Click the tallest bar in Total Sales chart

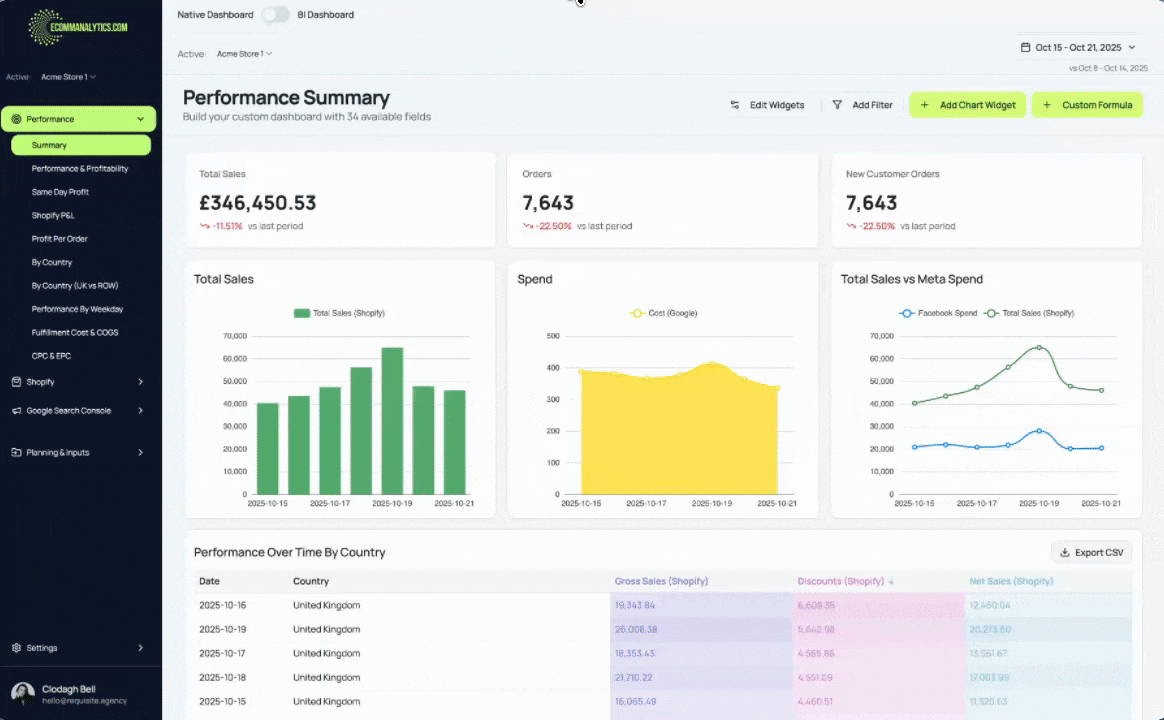[x=392, y=421]
